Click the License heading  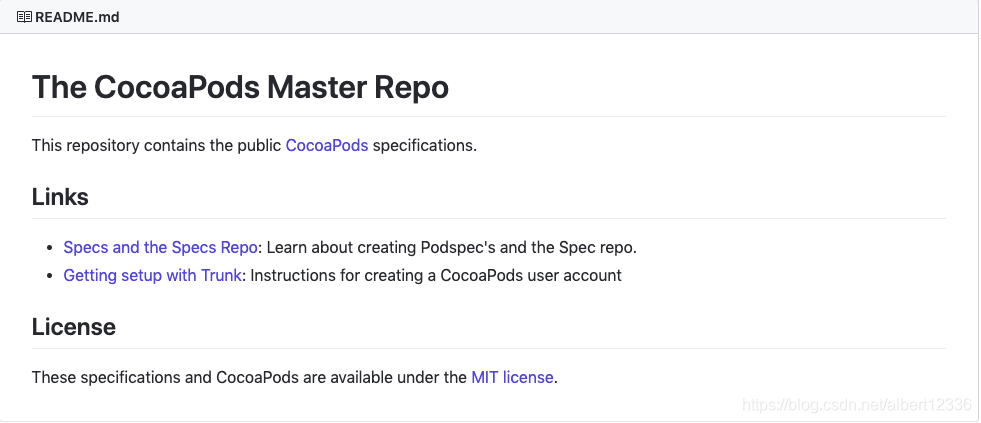pyautogui.click(x=74, y=327)
